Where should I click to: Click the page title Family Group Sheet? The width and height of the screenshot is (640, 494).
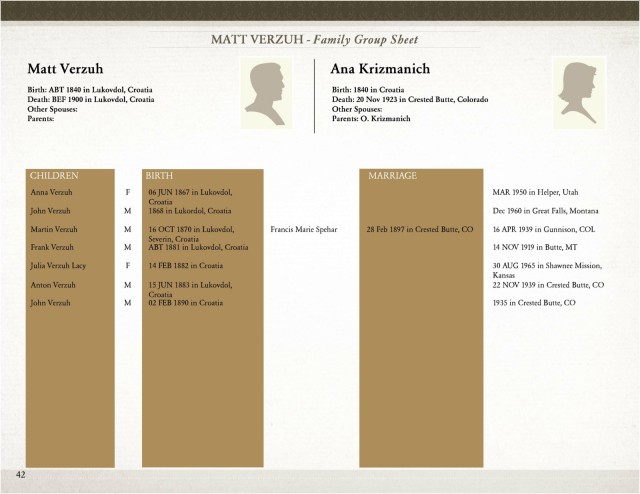coord(366,40)
